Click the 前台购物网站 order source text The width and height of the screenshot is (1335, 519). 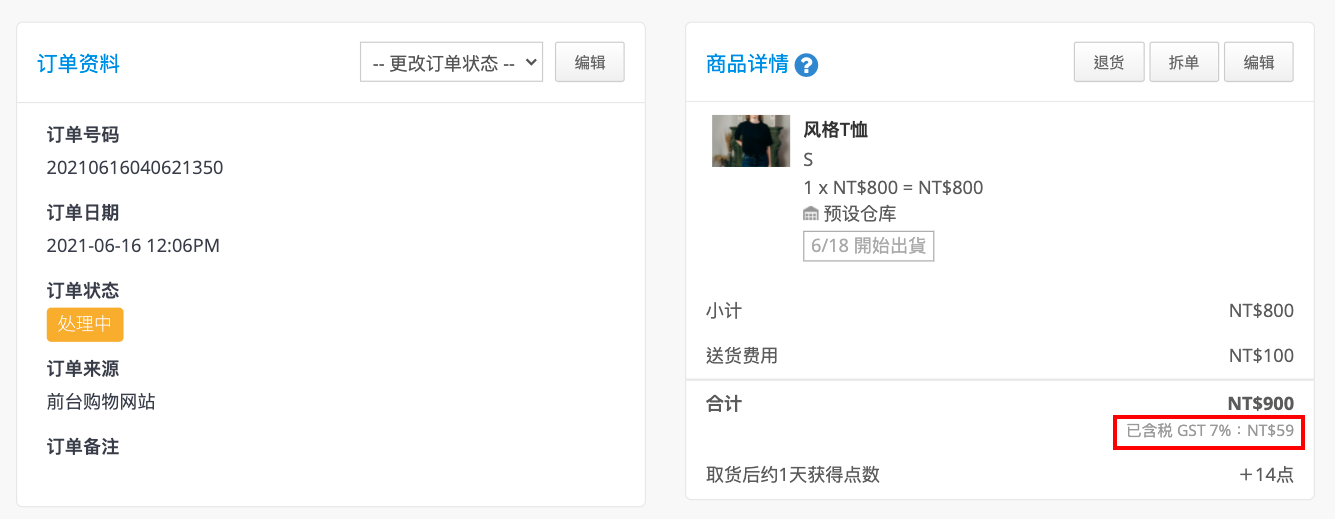[x=101, y=402]
